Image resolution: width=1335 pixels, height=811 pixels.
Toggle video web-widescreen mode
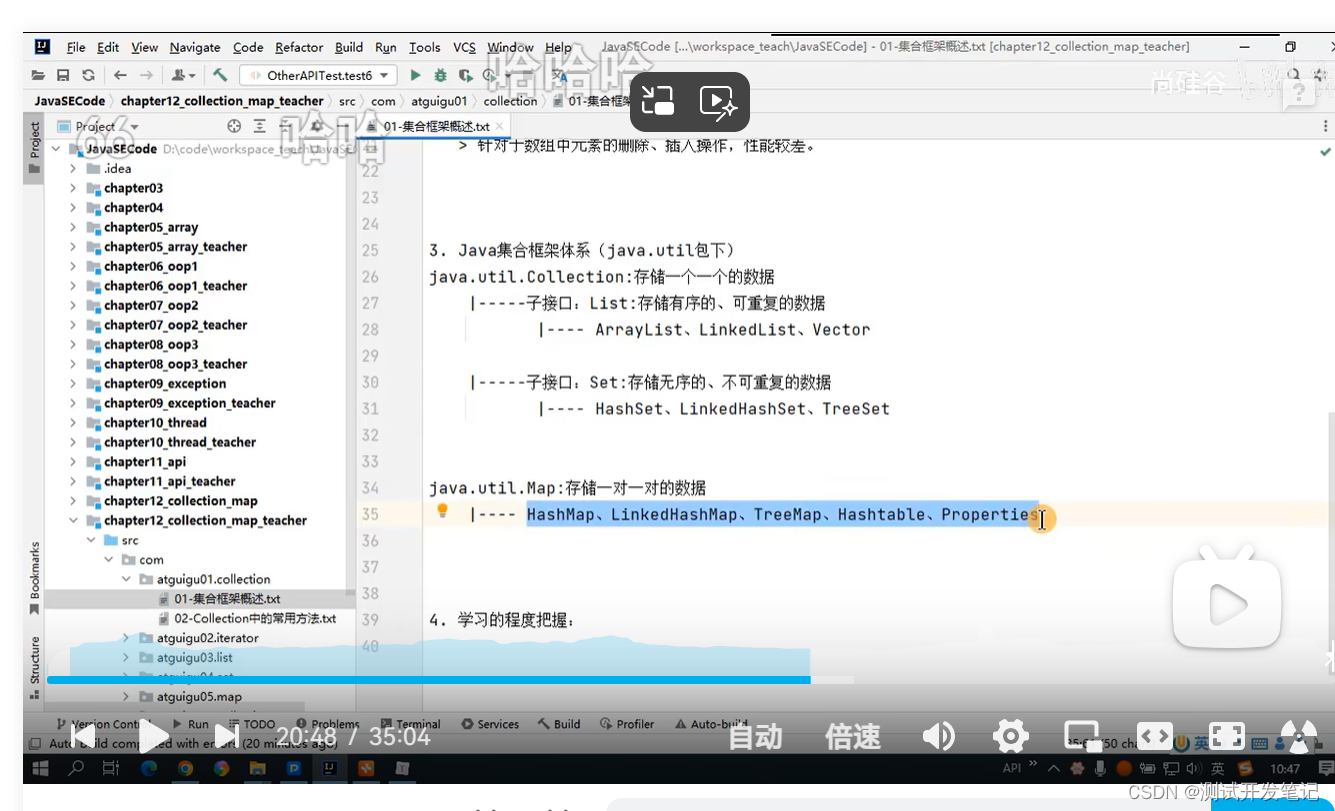pos(1155,737)
